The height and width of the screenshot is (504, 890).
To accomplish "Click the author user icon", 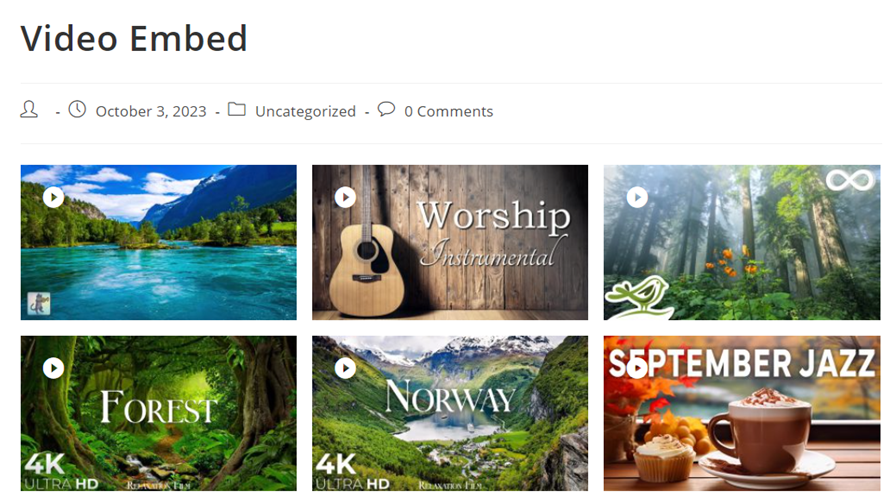I will tap(29, 110).
